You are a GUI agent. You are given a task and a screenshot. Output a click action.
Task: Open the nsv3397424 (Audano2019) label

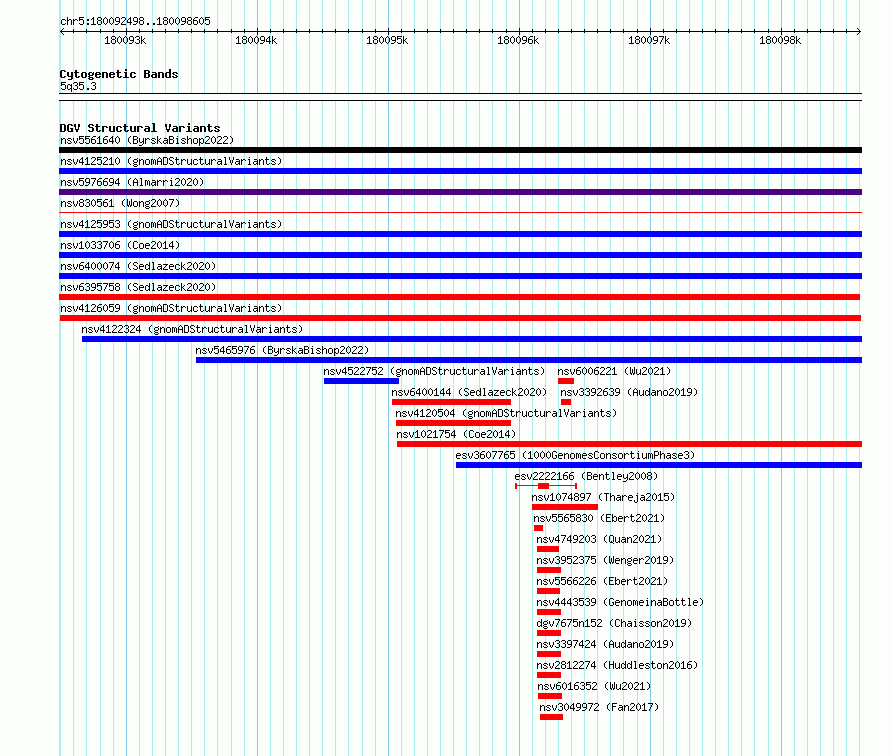[605, 644]
